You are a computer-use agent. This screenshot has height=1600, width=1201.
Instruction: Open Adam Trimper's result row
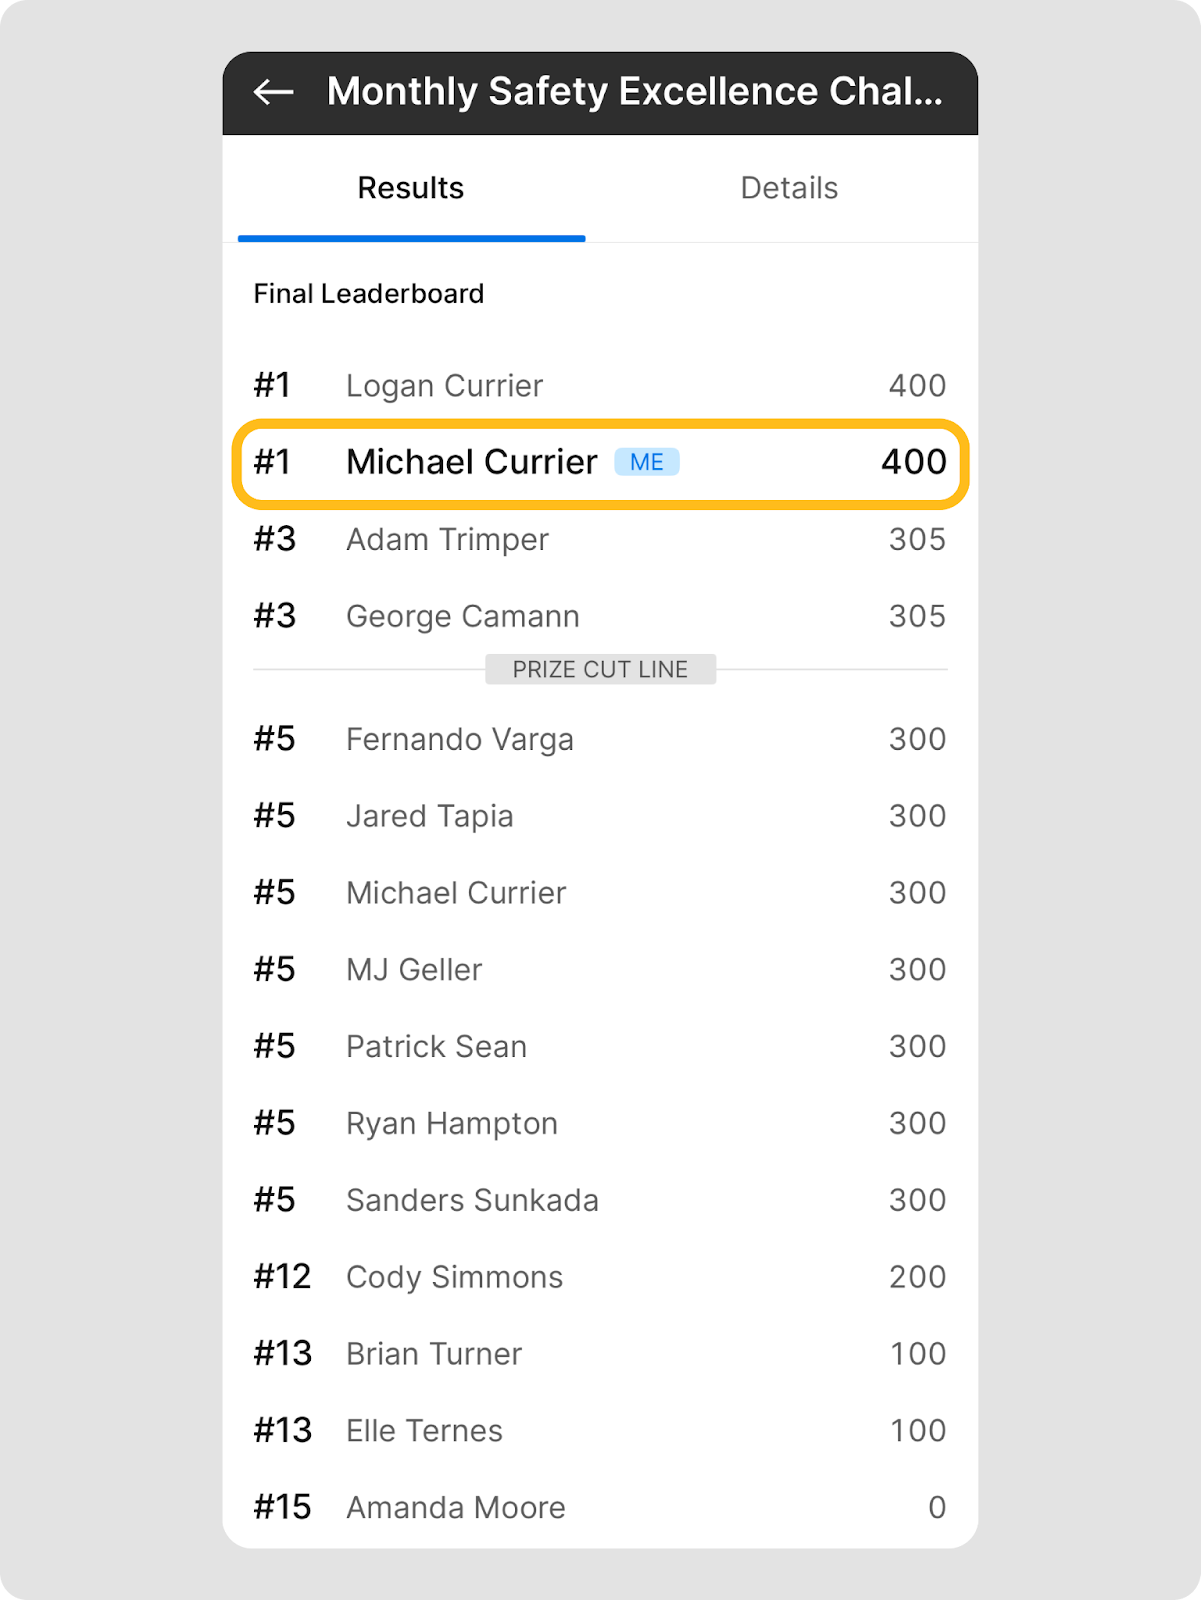[600, 540]
